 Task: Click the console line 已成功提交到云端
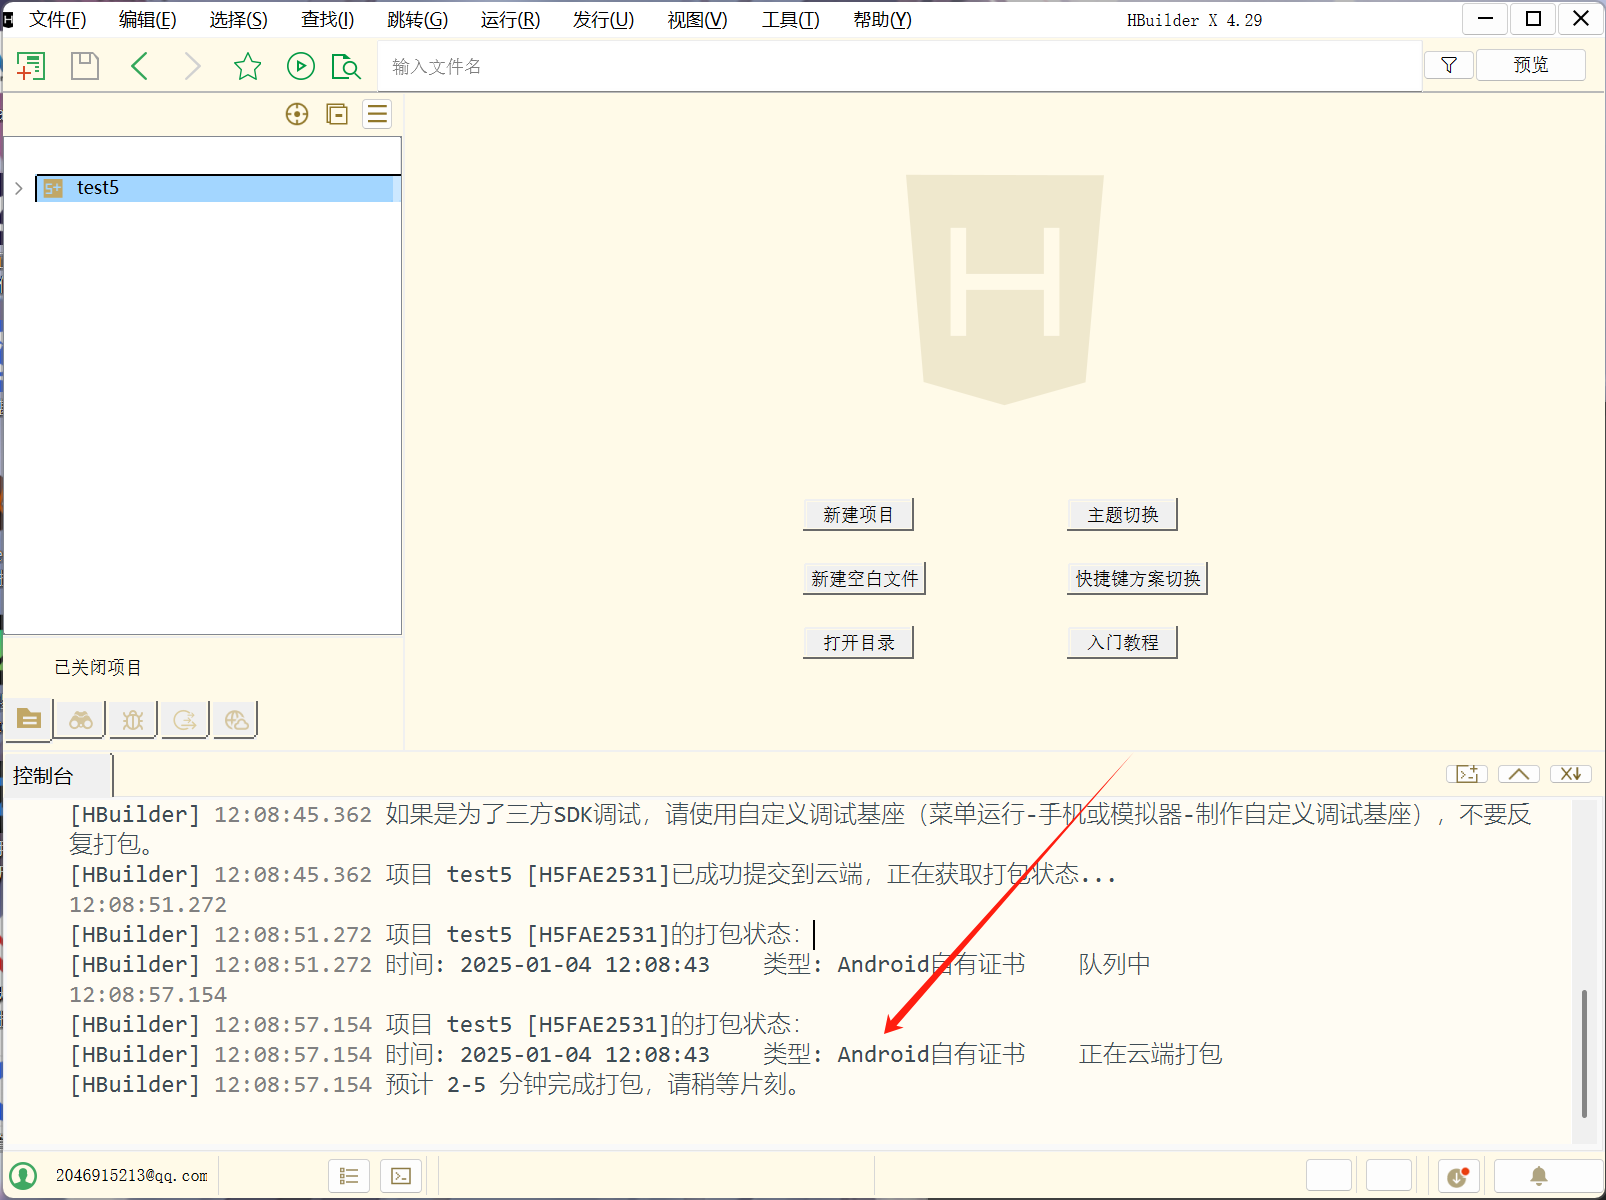coord(593,875)
